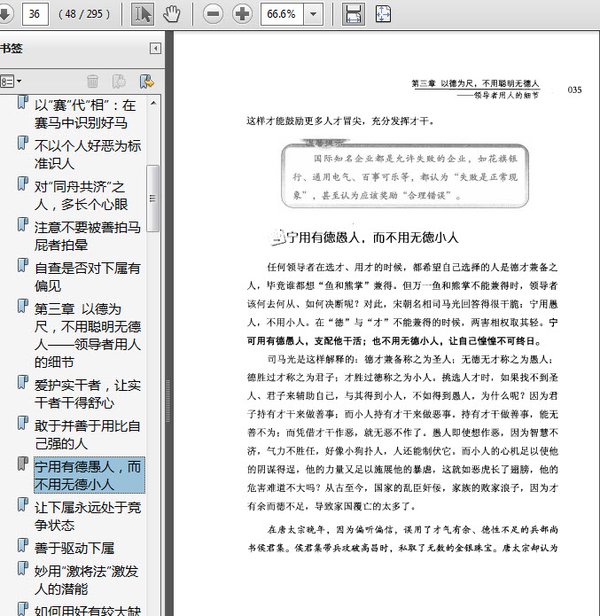Click bookmark icon beside 让下属永远处于竞争状态

23,504
